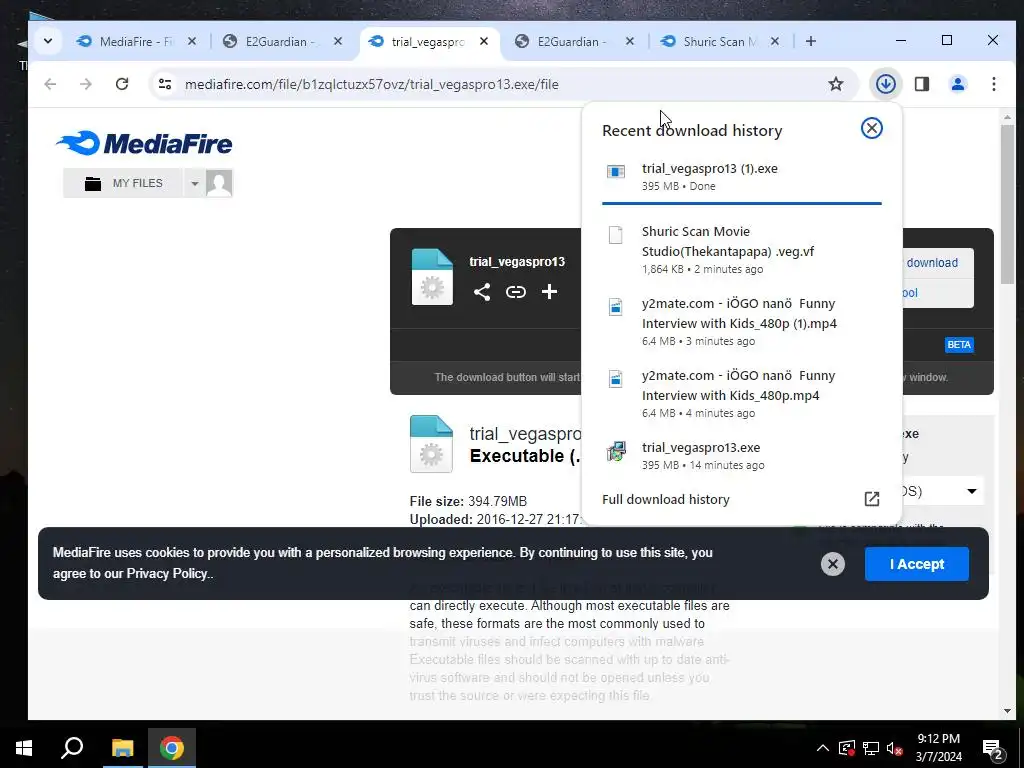View site information icon in address bar
The height and width of the screenshot is (768, 1024).
coord(165,84)
